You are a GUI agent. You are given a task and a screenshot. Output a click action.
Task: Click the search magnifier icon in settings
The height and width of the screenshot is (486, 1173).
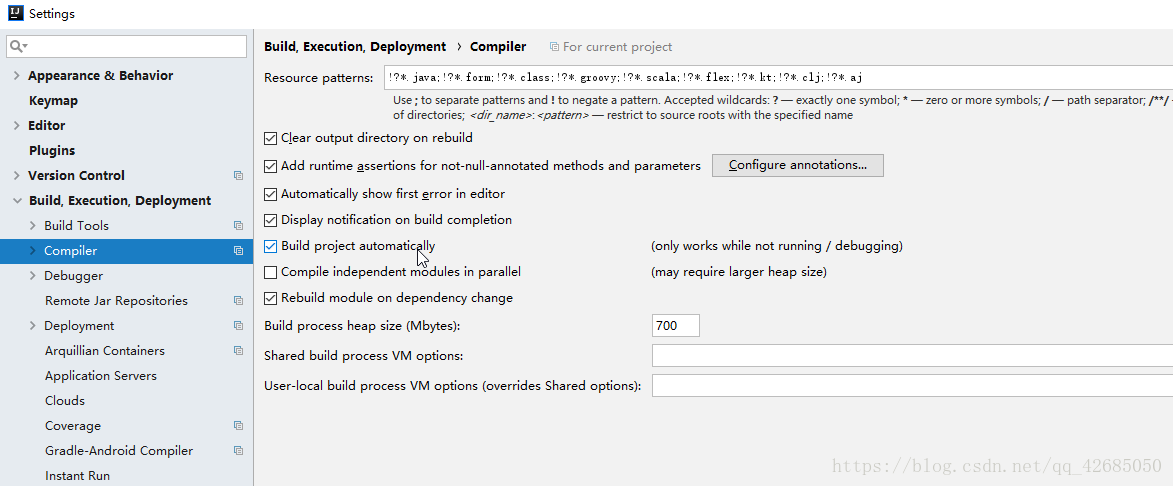[17, 47]
